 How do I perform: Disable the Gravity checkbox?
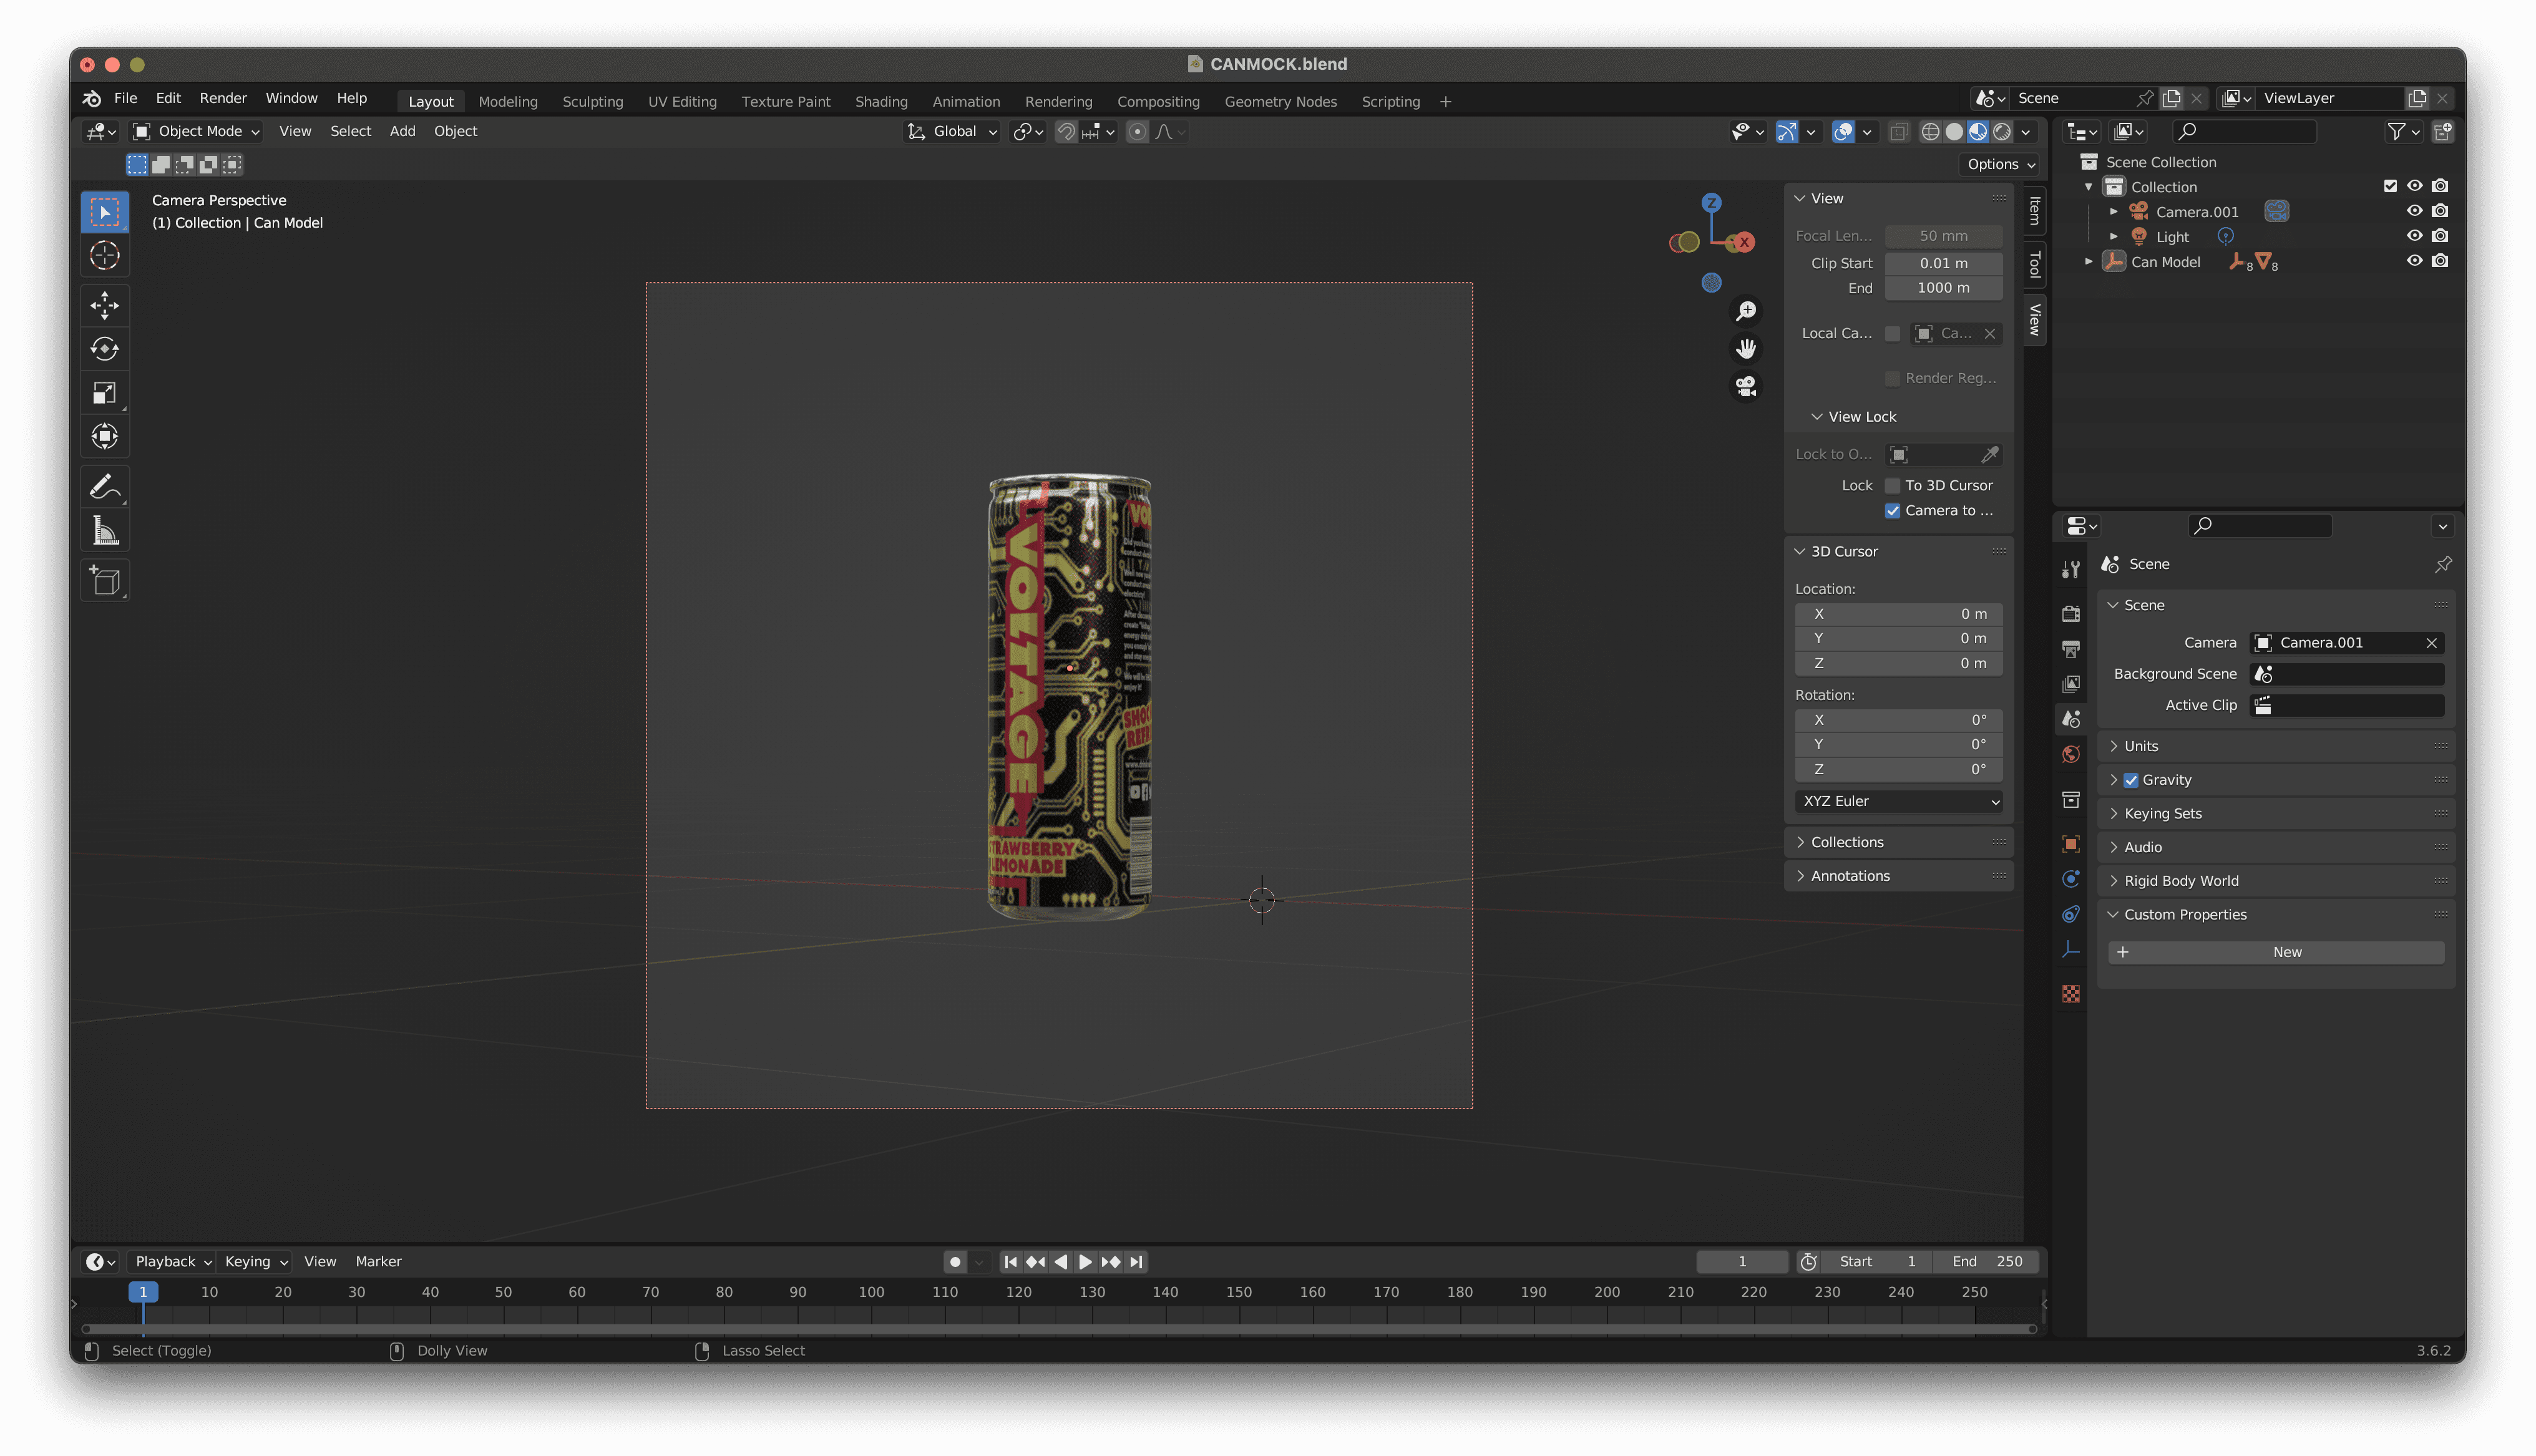[2131, 780]
